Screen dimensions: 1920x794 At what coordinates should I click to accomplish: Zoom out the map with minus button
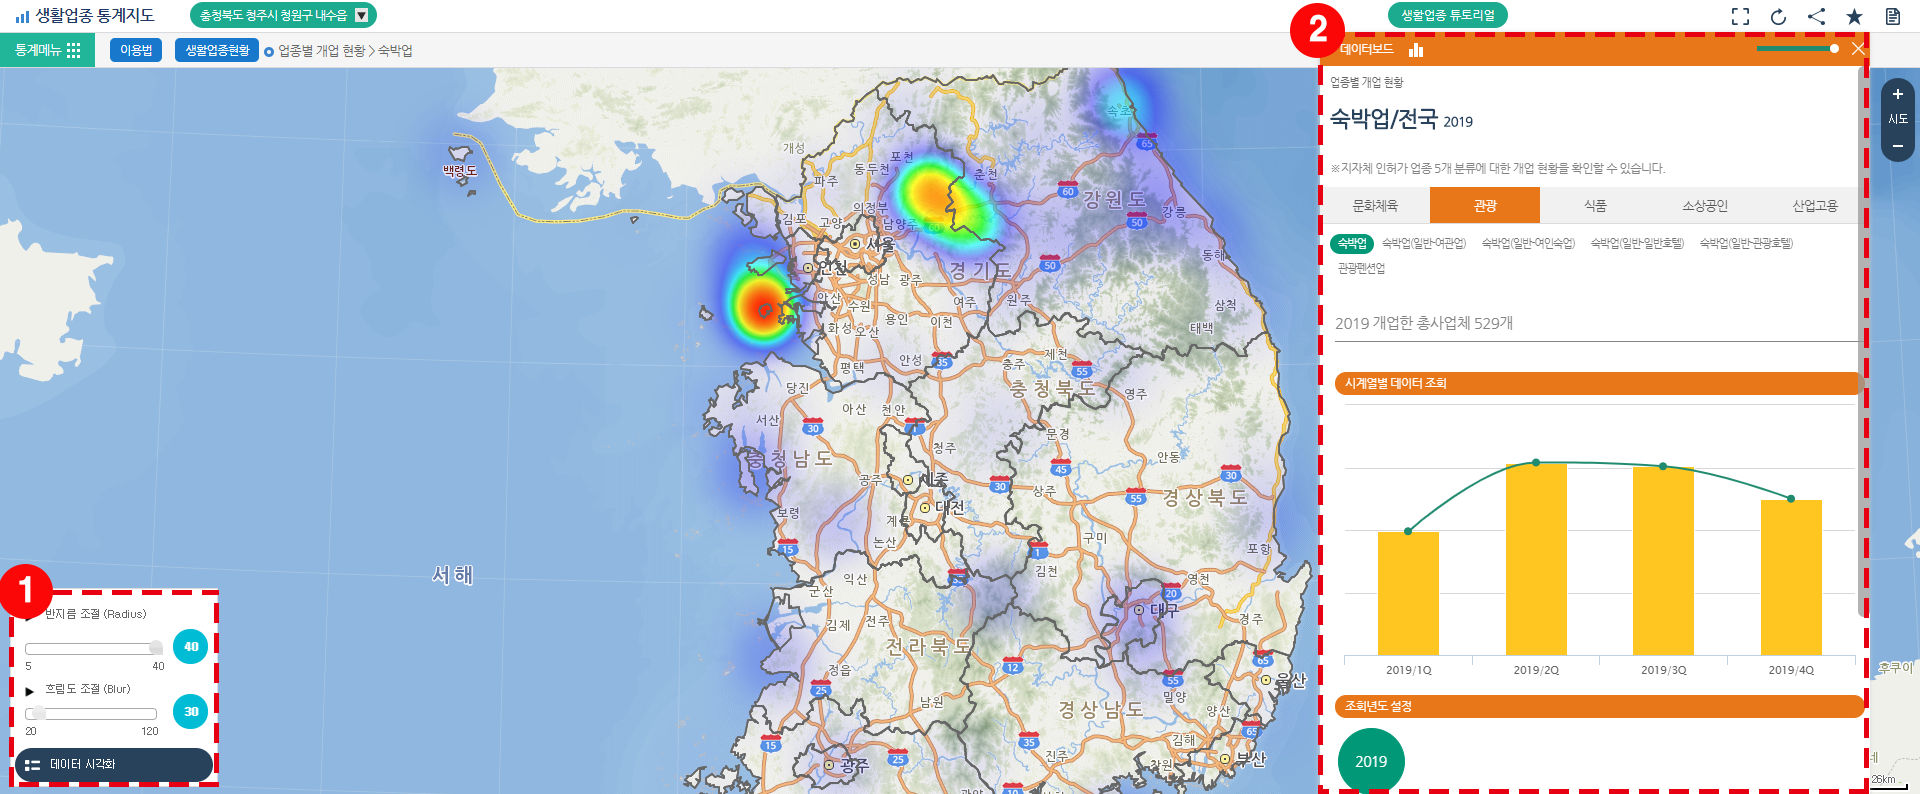coord(1897,146)
